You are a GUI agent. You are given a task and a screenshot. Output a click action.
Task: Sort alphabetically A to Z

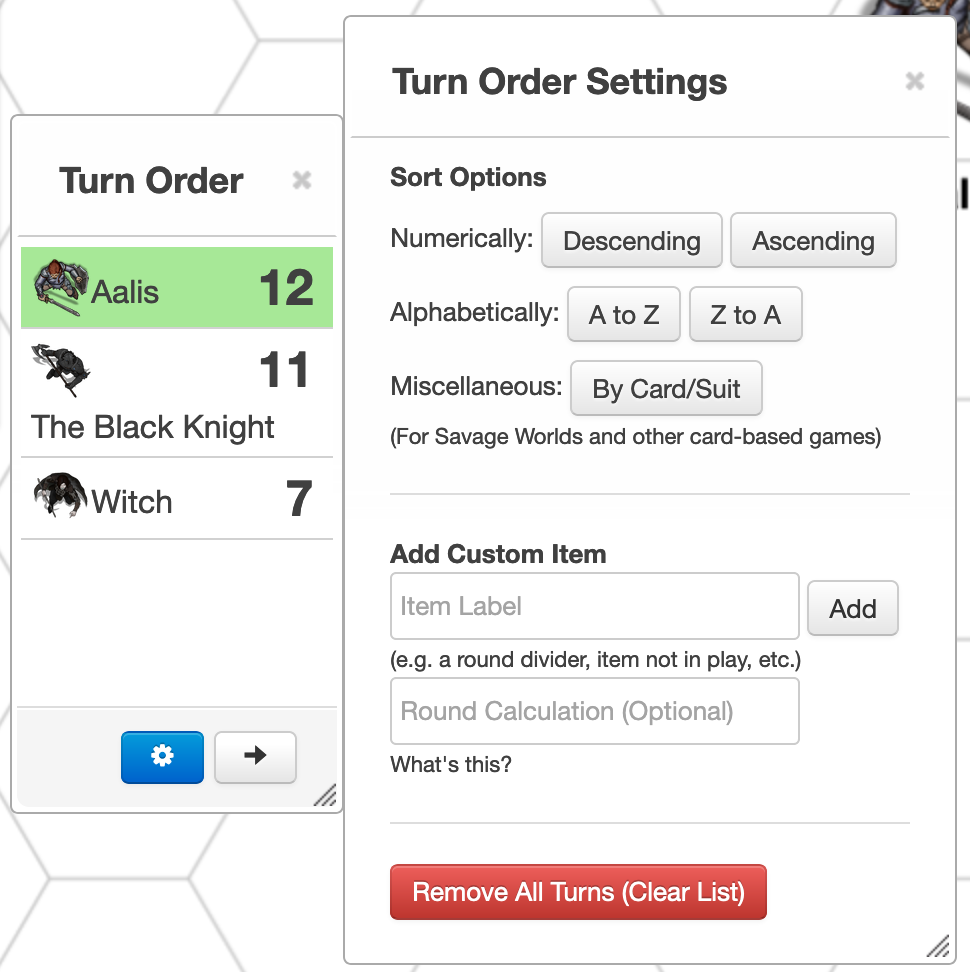pyautogui.click(x=624, y=314)
